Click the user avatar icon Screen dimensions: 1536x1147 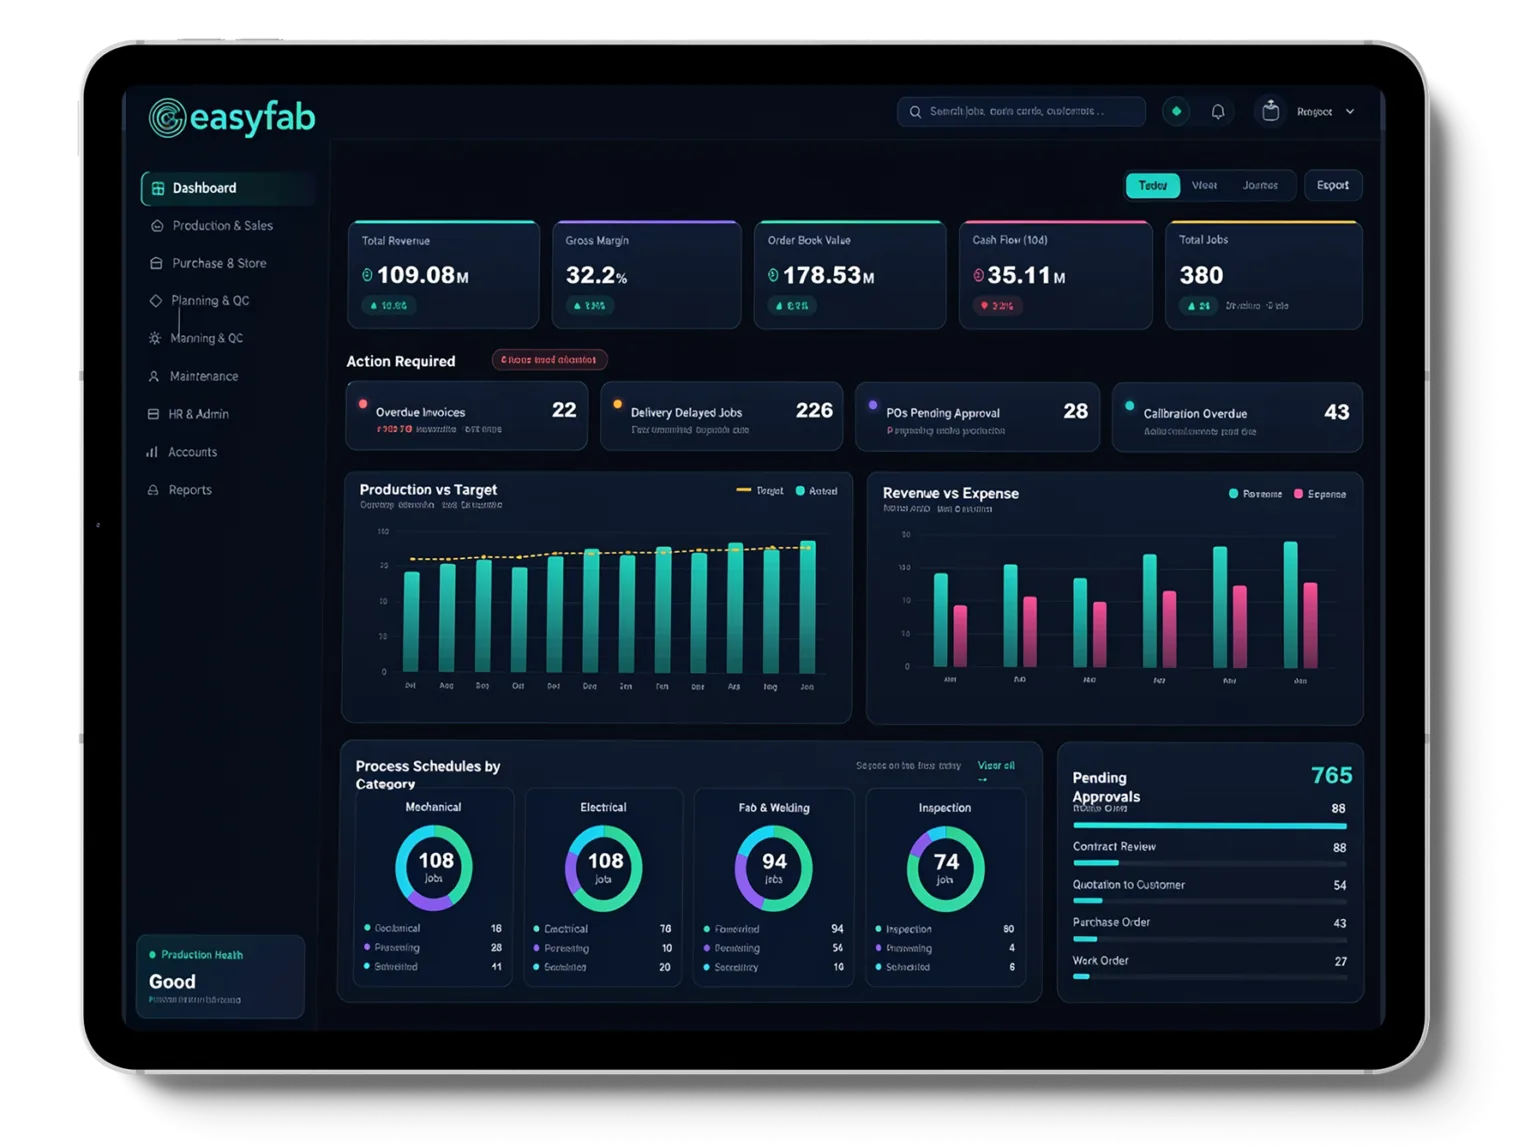pyautogui.click(x=1270, y=111)
